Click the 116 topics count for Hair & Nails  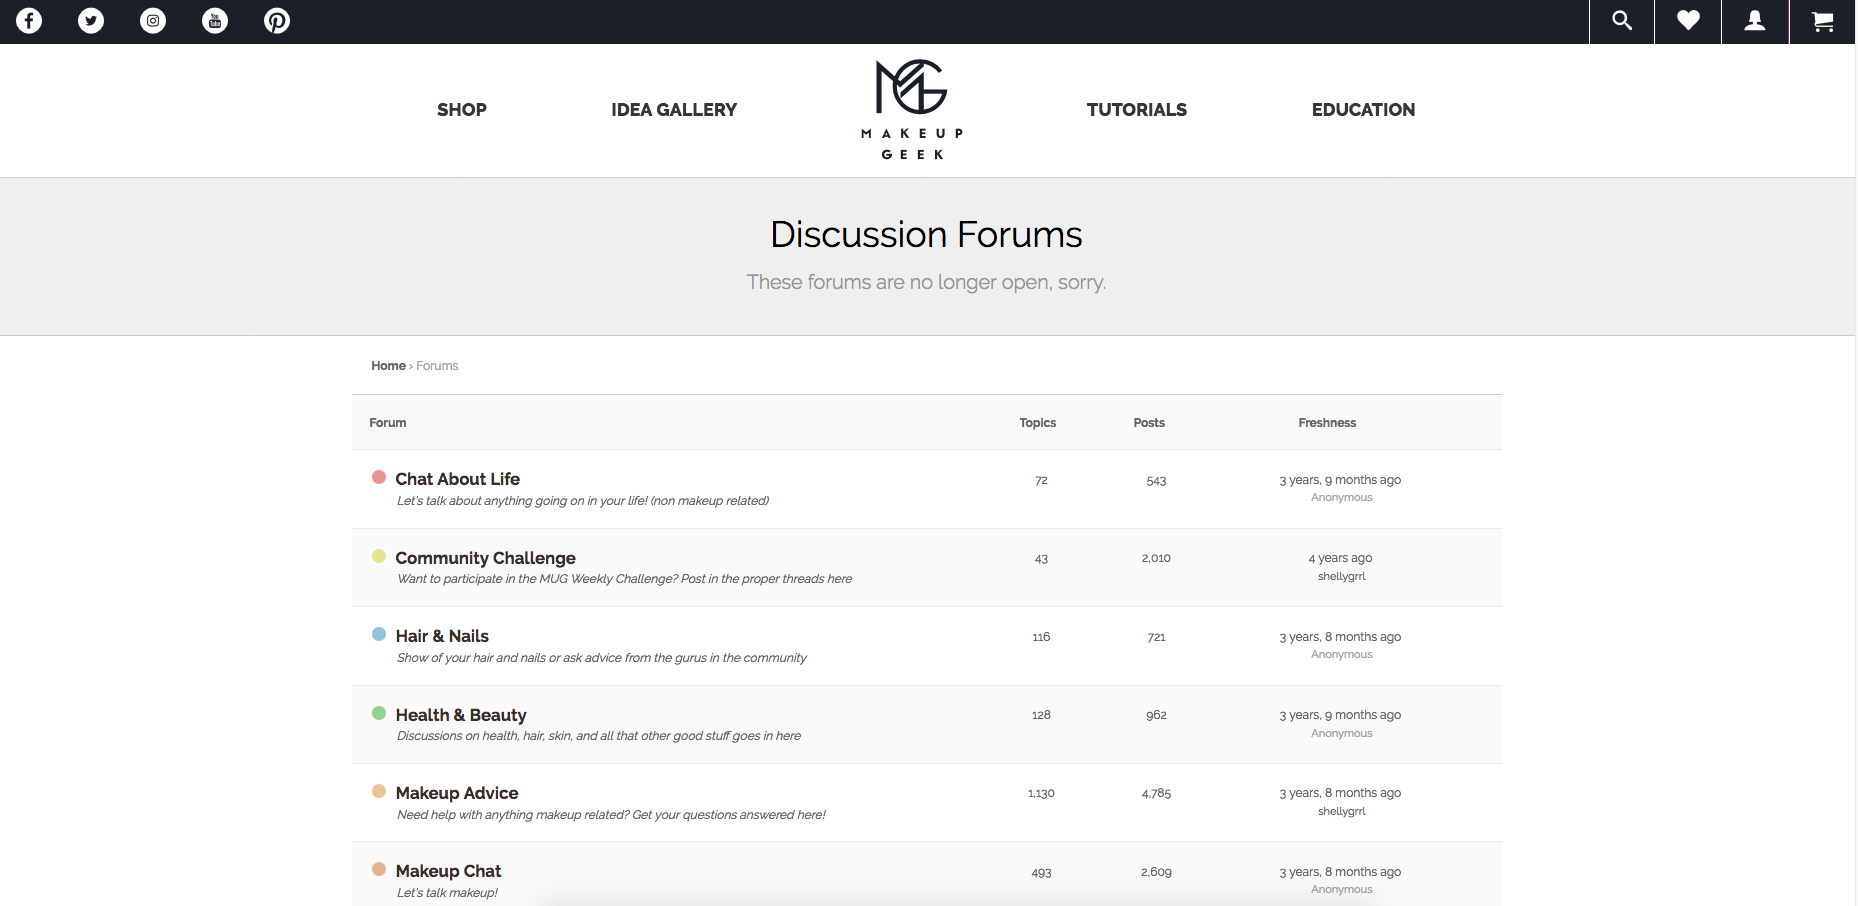click(x=1041, y=637)
